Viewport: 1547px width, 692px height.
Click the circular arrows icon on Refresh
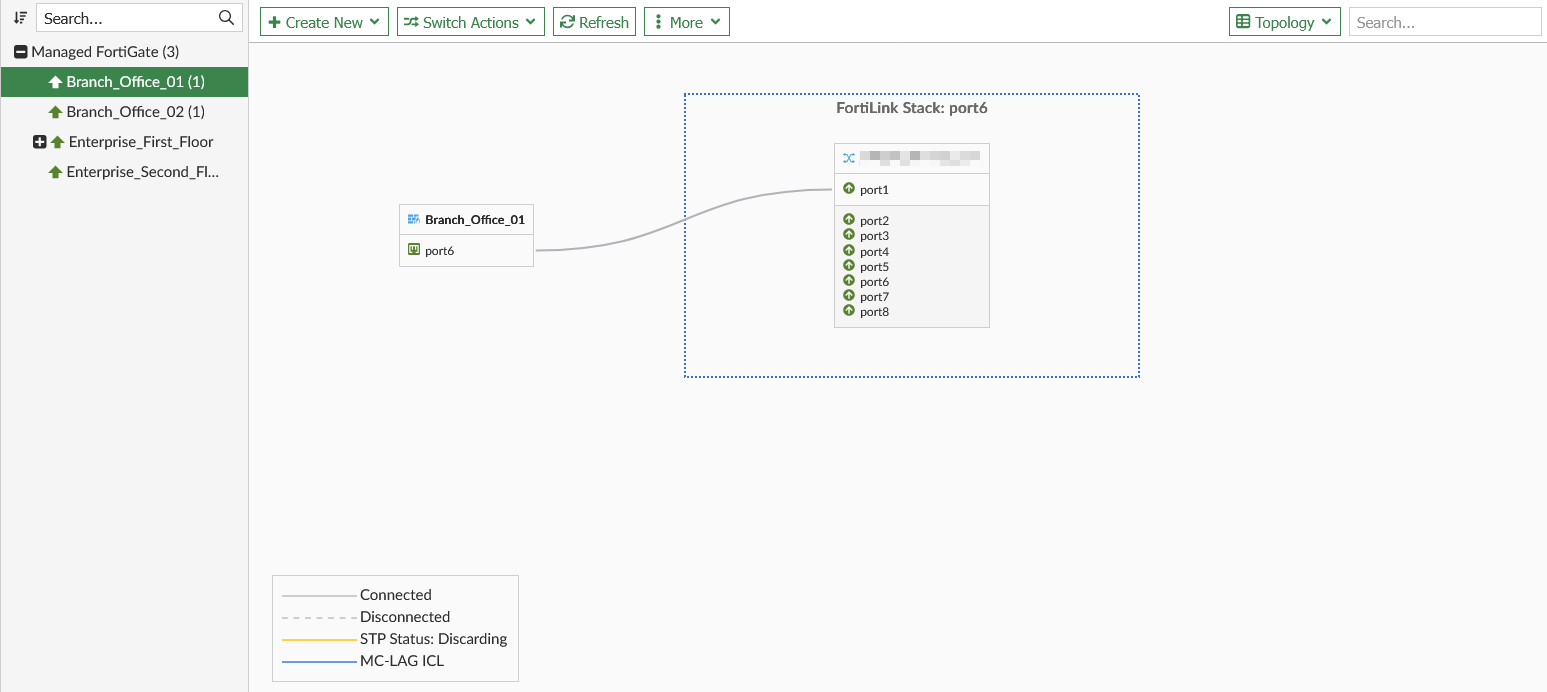568,22
